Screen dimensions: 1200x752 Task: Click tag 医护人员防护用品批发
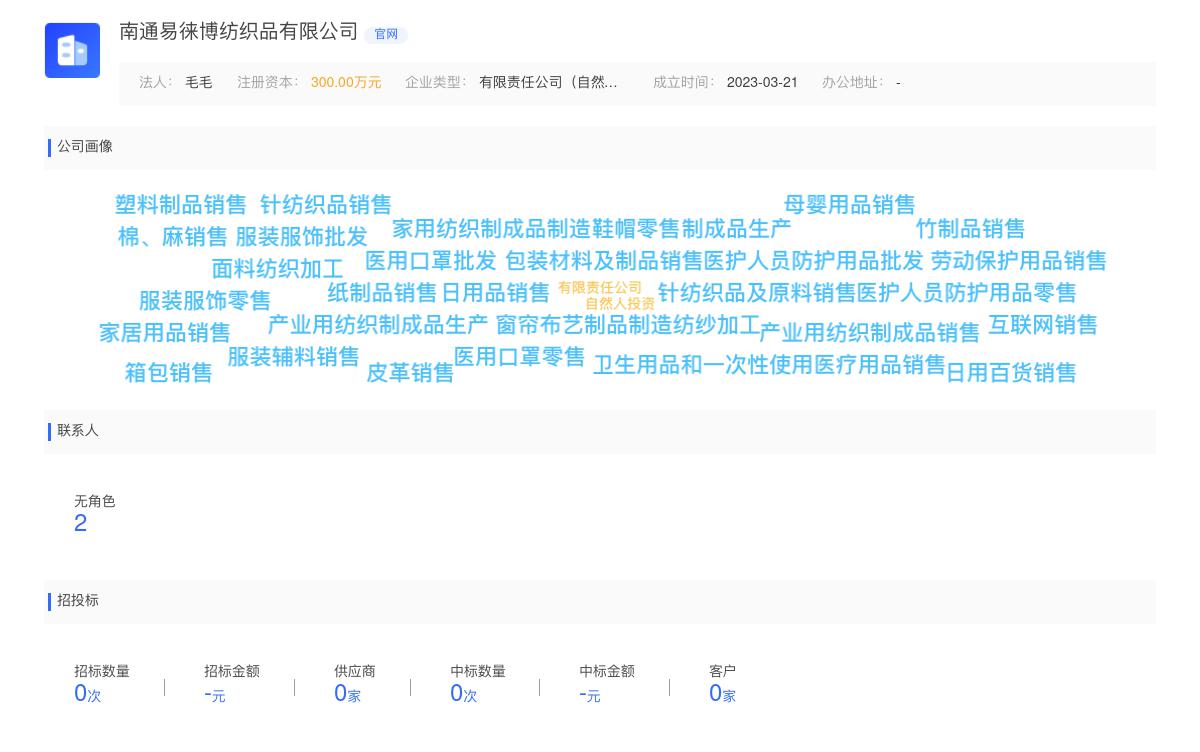(x=814, y=261)
